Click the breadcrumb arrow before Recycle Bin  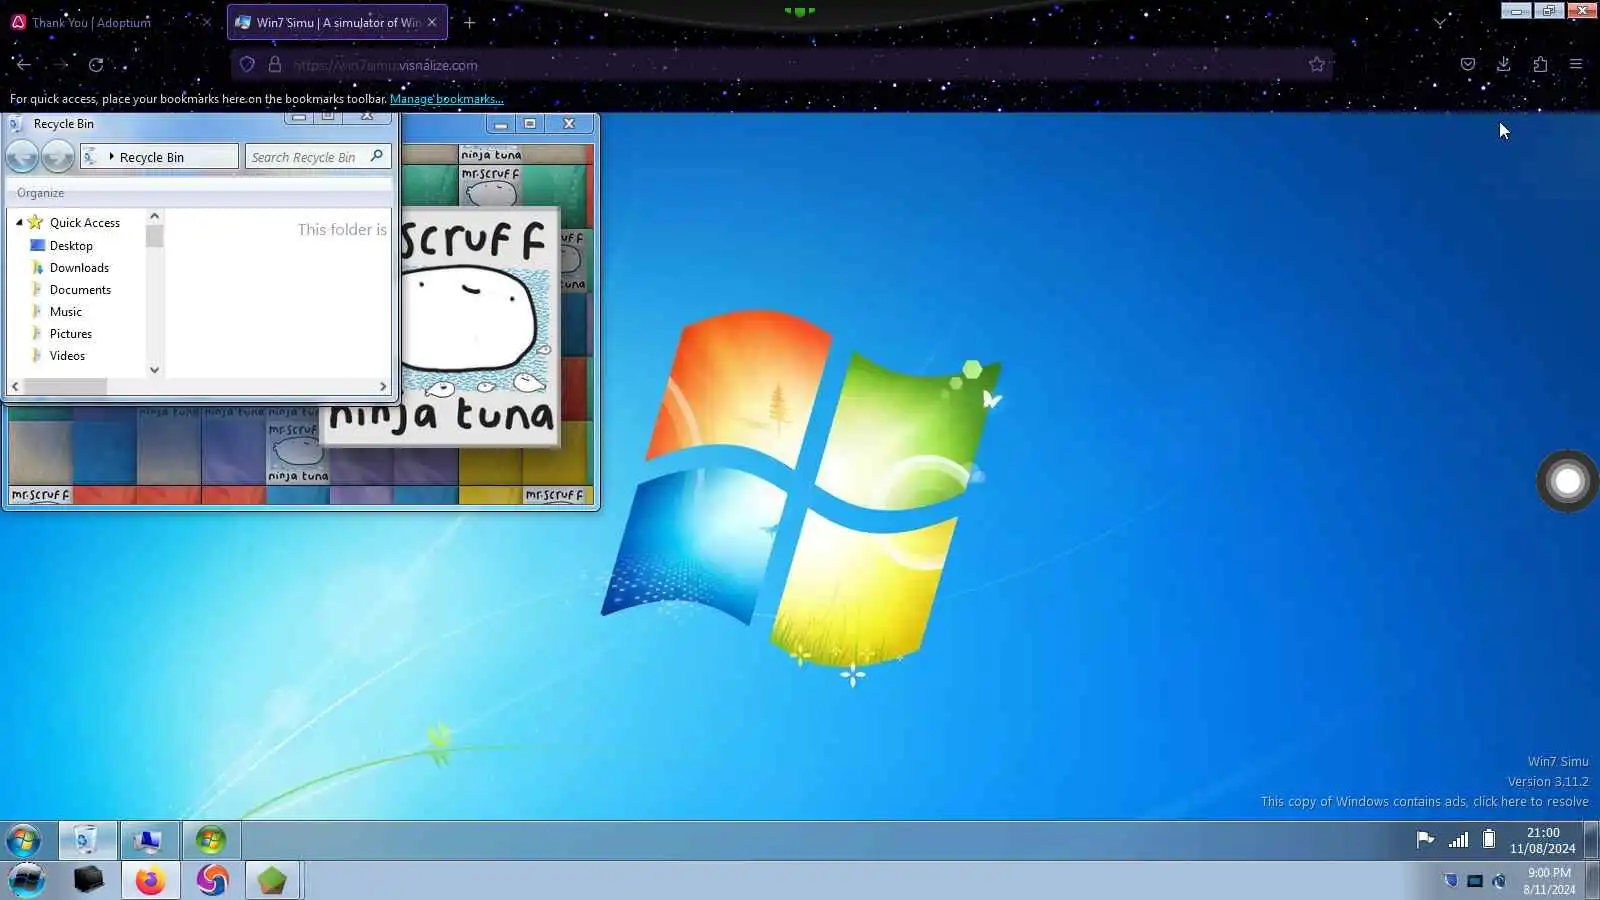[x=111, y=157]
